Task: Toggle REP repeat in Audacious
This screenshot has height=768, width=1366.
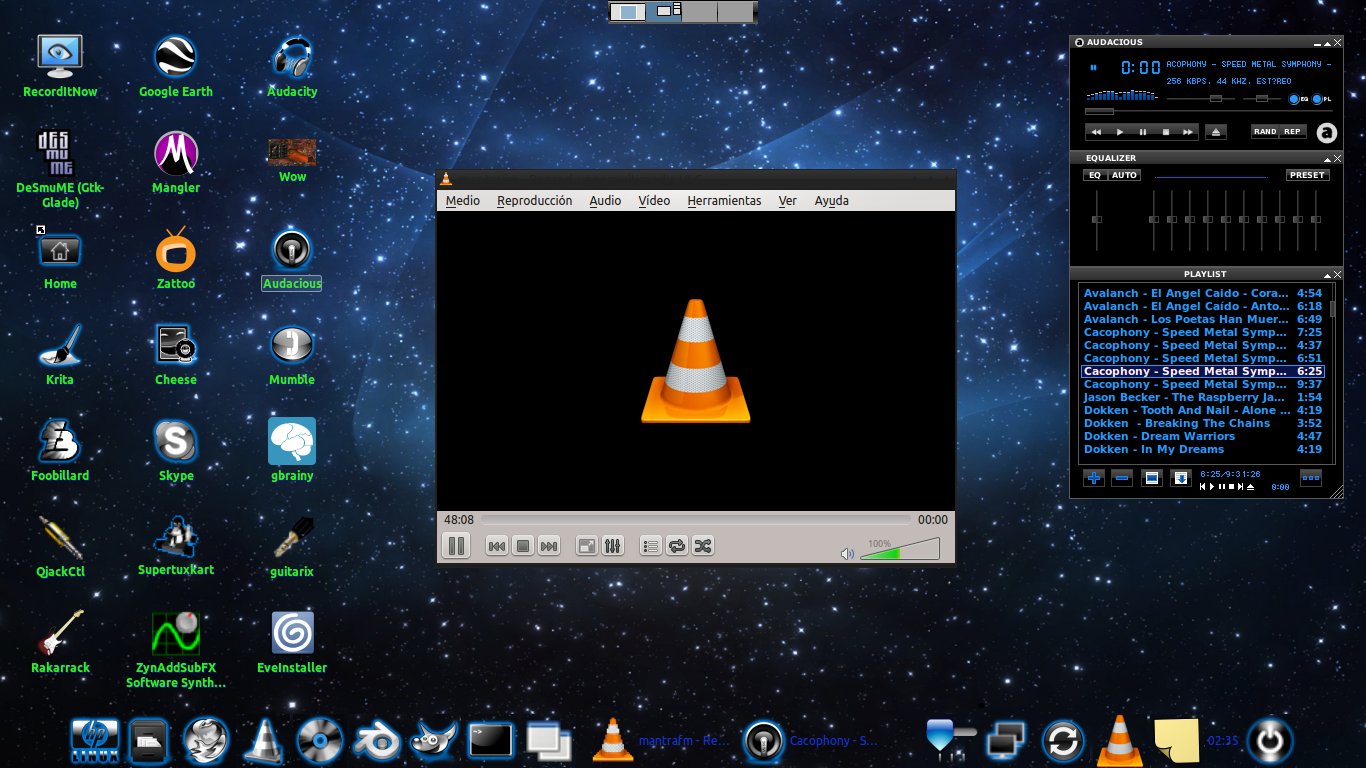Action: click(x=1293, y=132)
